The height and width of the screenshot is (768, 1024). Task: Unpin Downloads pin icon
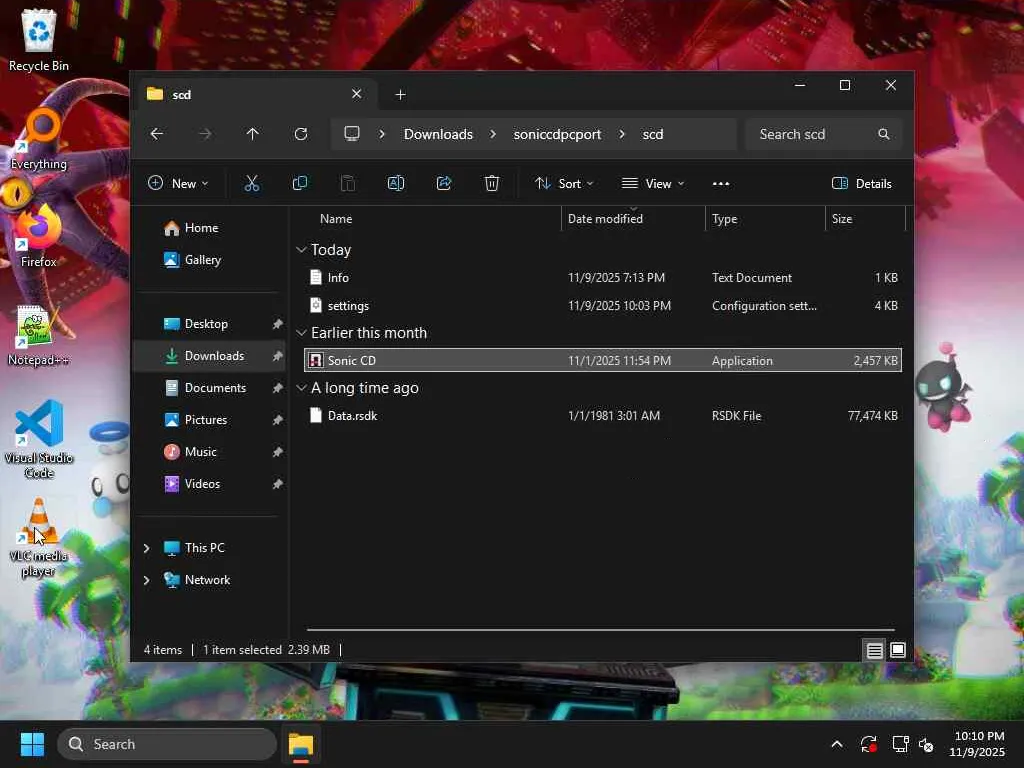pyautogui.click(x=278, y=356)
